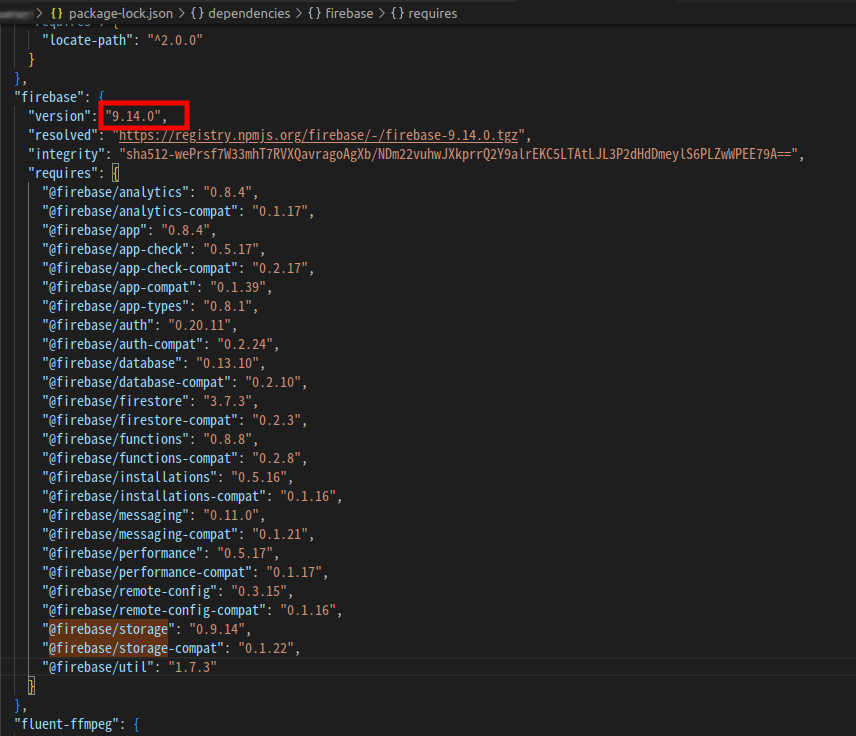Image resolution: width=856 pixels, height=736 pixels.
Task: Click the closing brace of firebase requires
Action: click(31, 686)
